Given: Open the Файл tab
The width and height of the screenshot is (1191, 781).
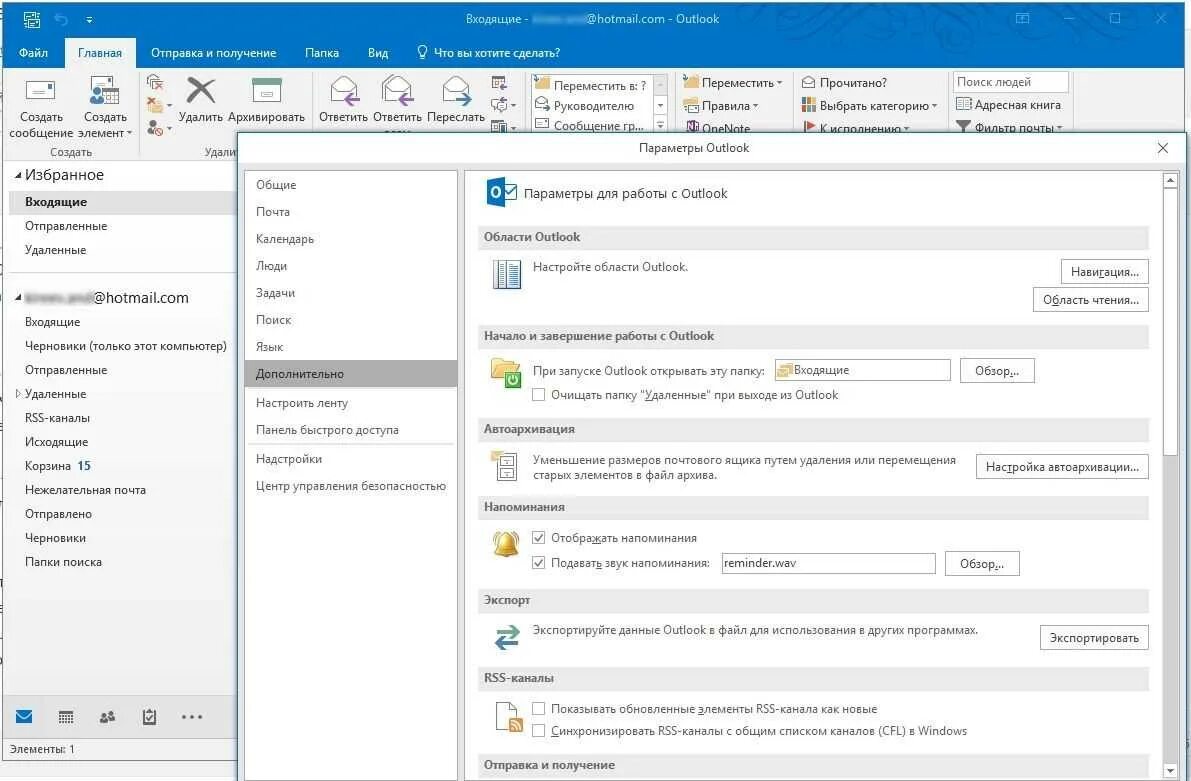Looking at the screenshot, I should (x=33, y=52).
